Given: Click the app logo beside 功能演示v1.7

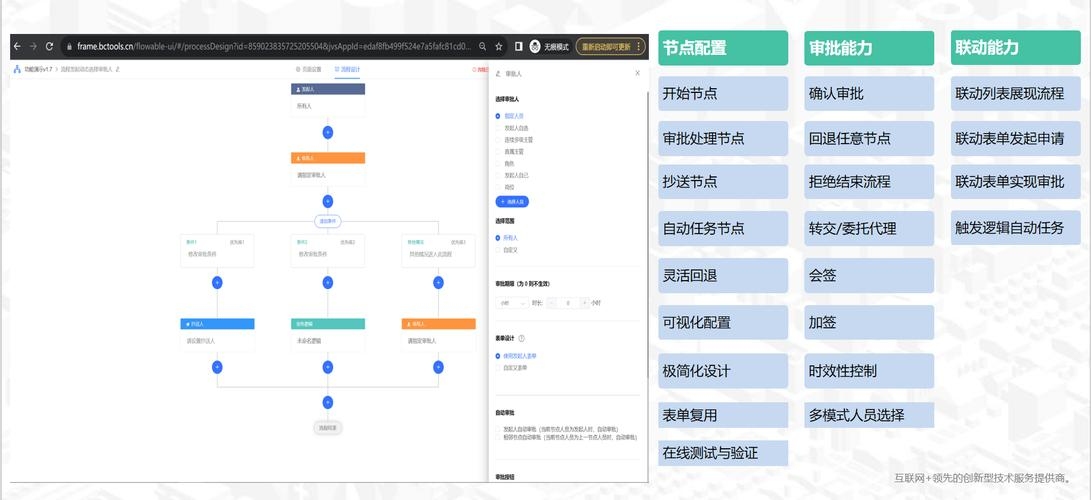Looking at the screenshot, I should pyautogui.click(x=17, y=70).
